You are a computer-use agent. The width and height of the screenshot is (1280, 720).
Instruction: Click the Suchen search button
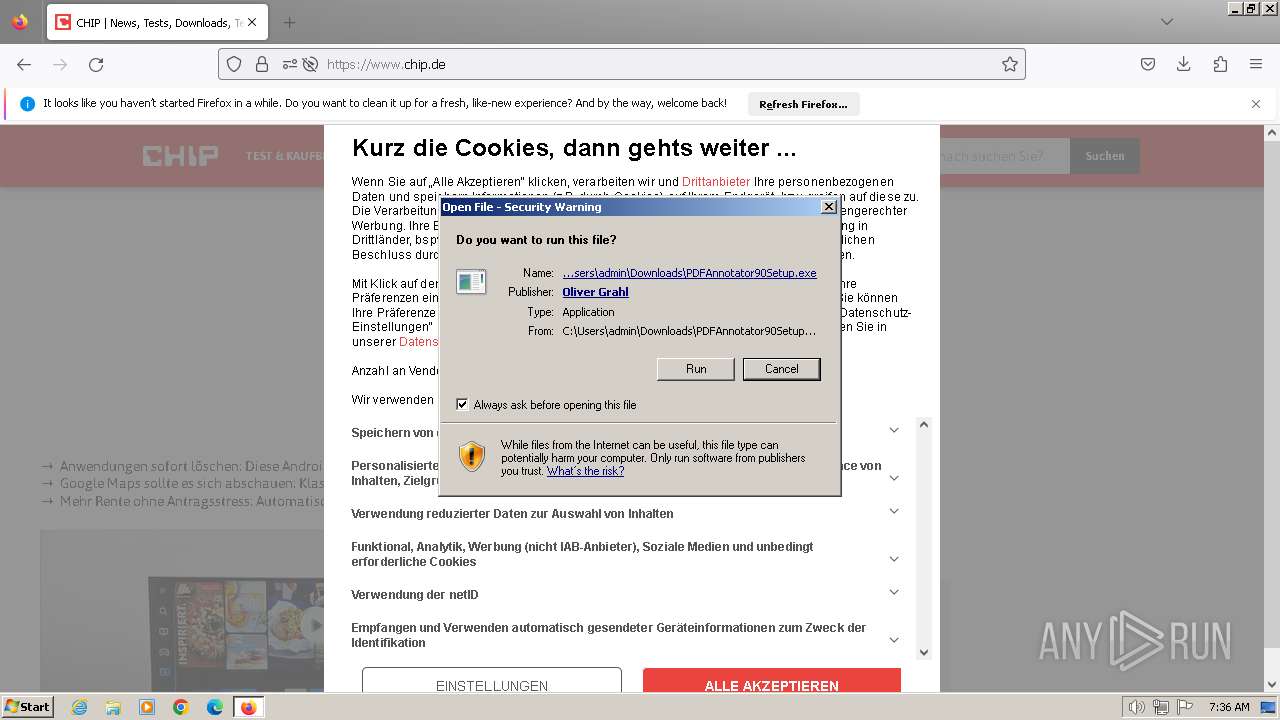pos(1105,156)
